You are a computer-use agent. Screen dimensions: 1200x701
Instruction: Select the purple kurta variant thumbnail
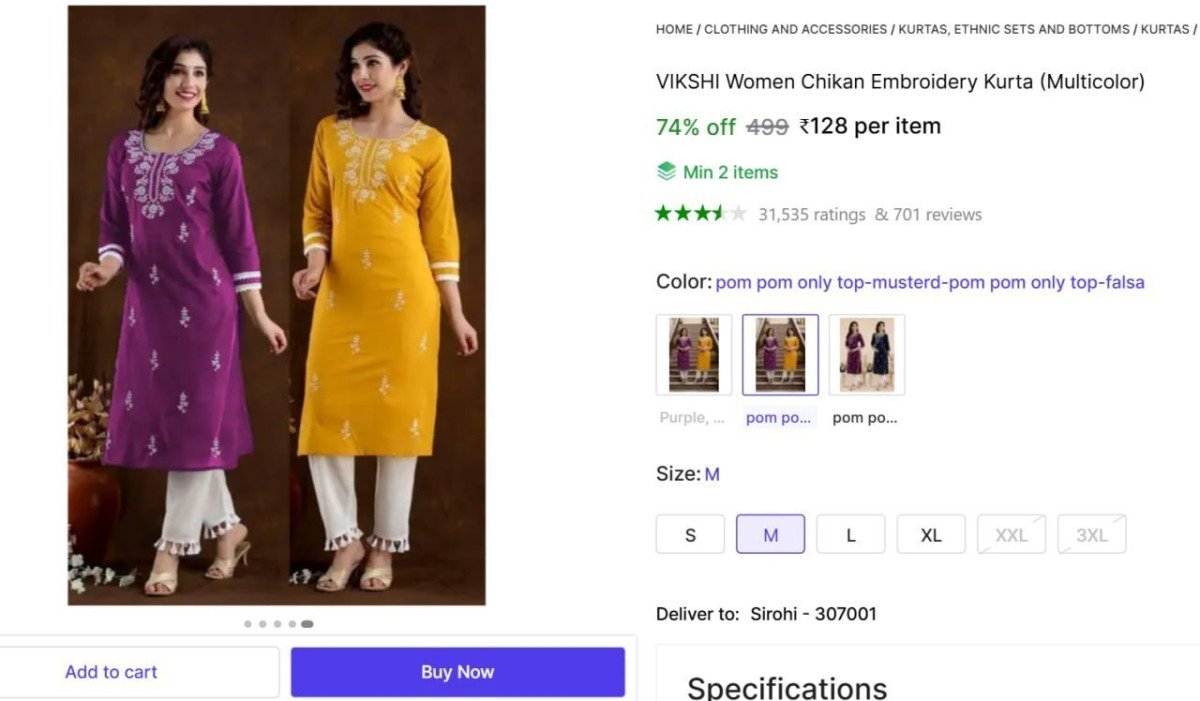coord(693,354)
